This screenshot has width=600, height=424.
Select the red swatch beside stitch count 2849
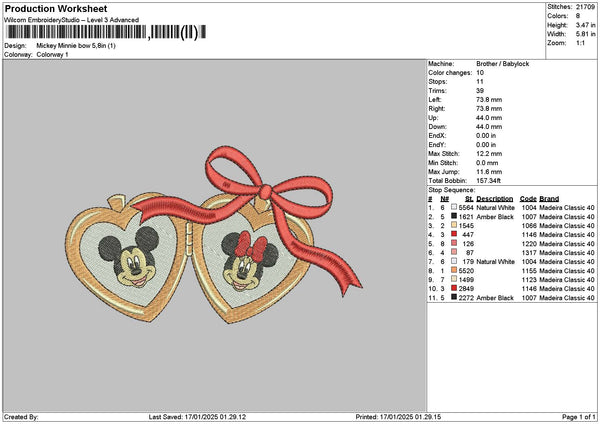coord(454,288)
